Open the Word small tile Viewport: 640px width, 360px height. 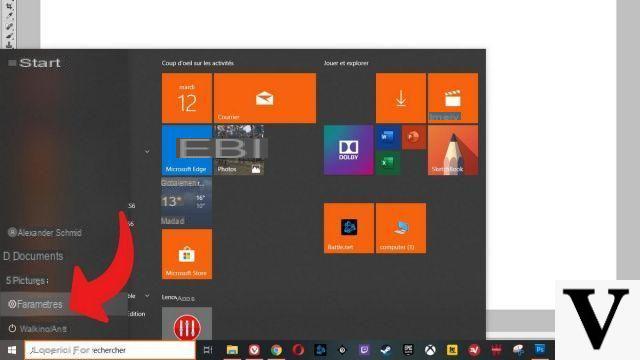[387, 137]
